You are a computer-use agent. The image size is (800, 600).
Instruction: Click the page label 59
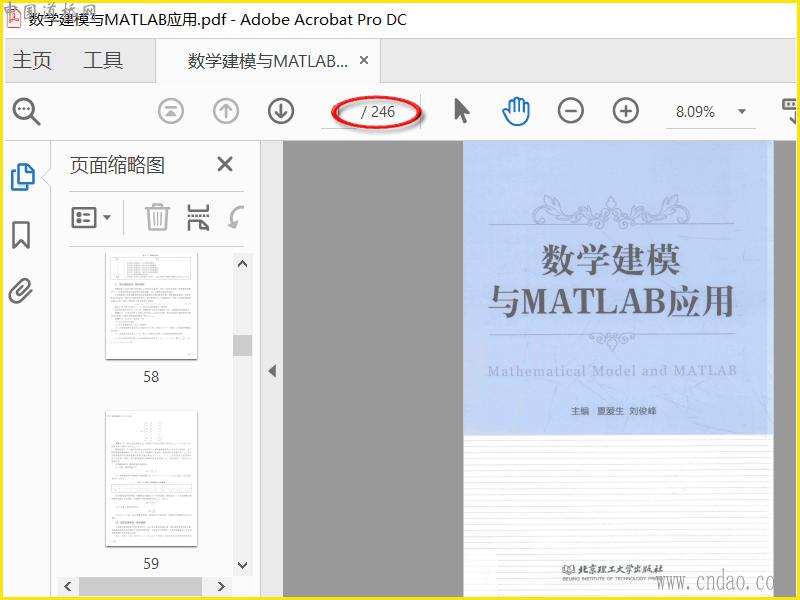point(151,564)
